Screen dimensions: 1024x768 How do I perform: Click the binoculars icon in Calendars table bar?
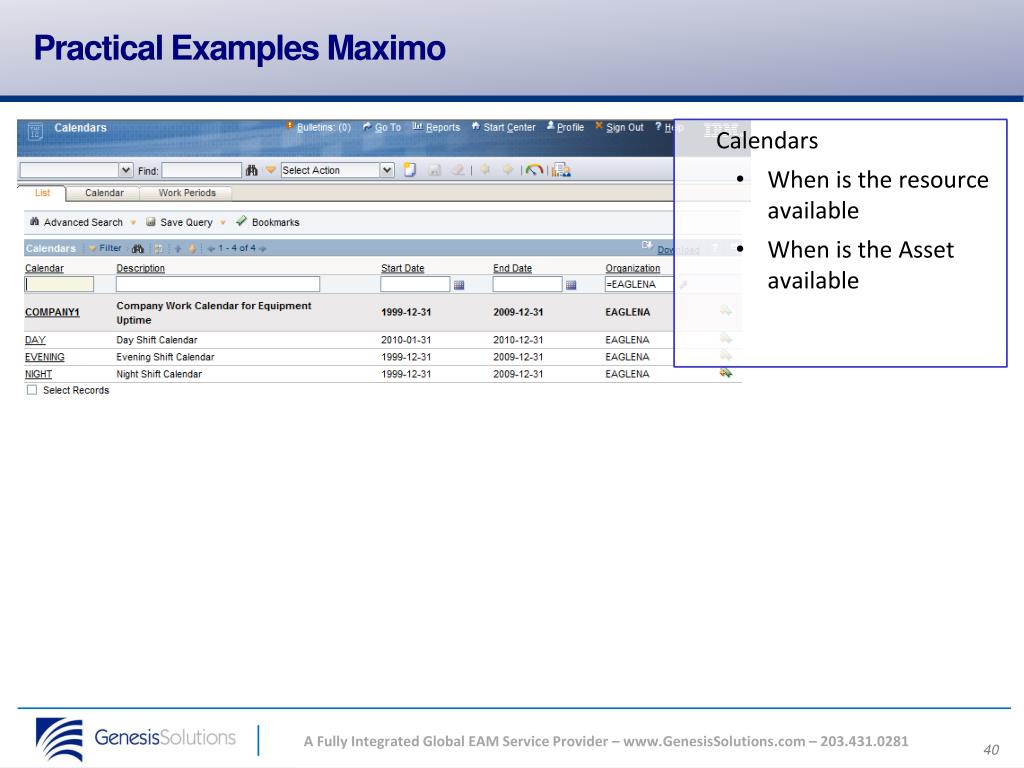(137, 248)
